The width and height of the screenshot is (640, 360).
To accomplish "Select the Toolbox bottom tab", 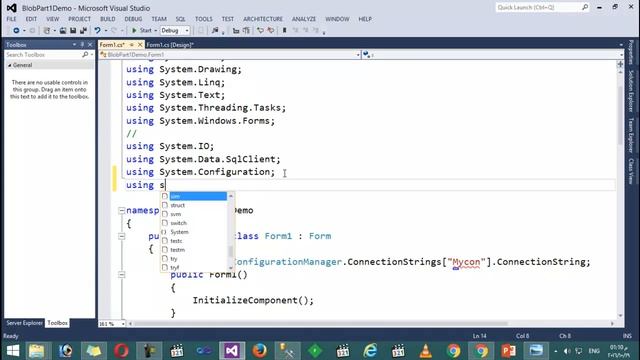I will click(57, 323).
